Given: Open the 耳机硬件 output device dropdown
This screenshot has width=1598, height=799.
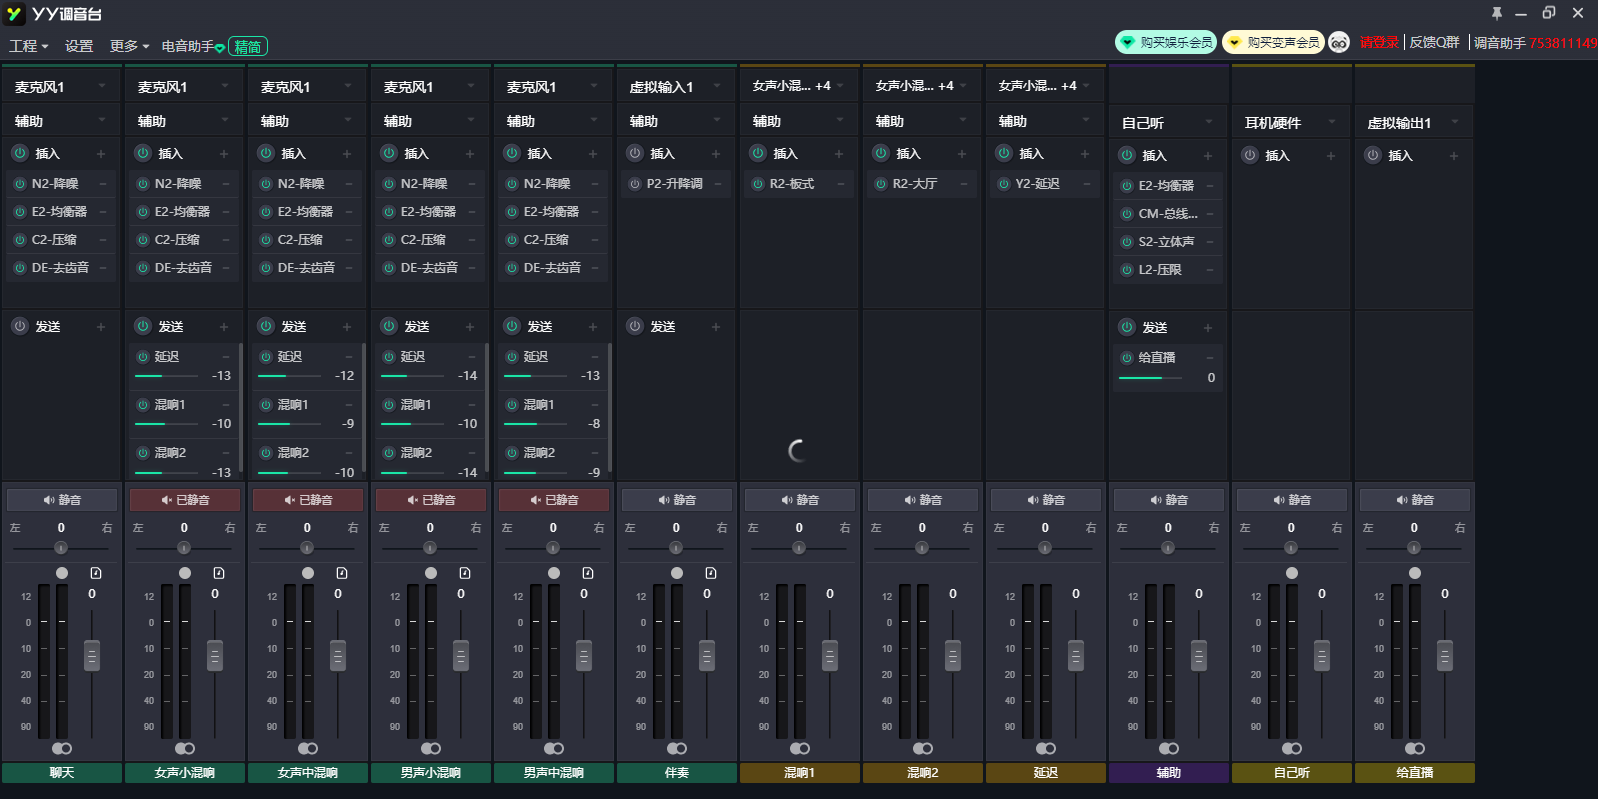Looking at the screenshot, I should (1332, 123).
